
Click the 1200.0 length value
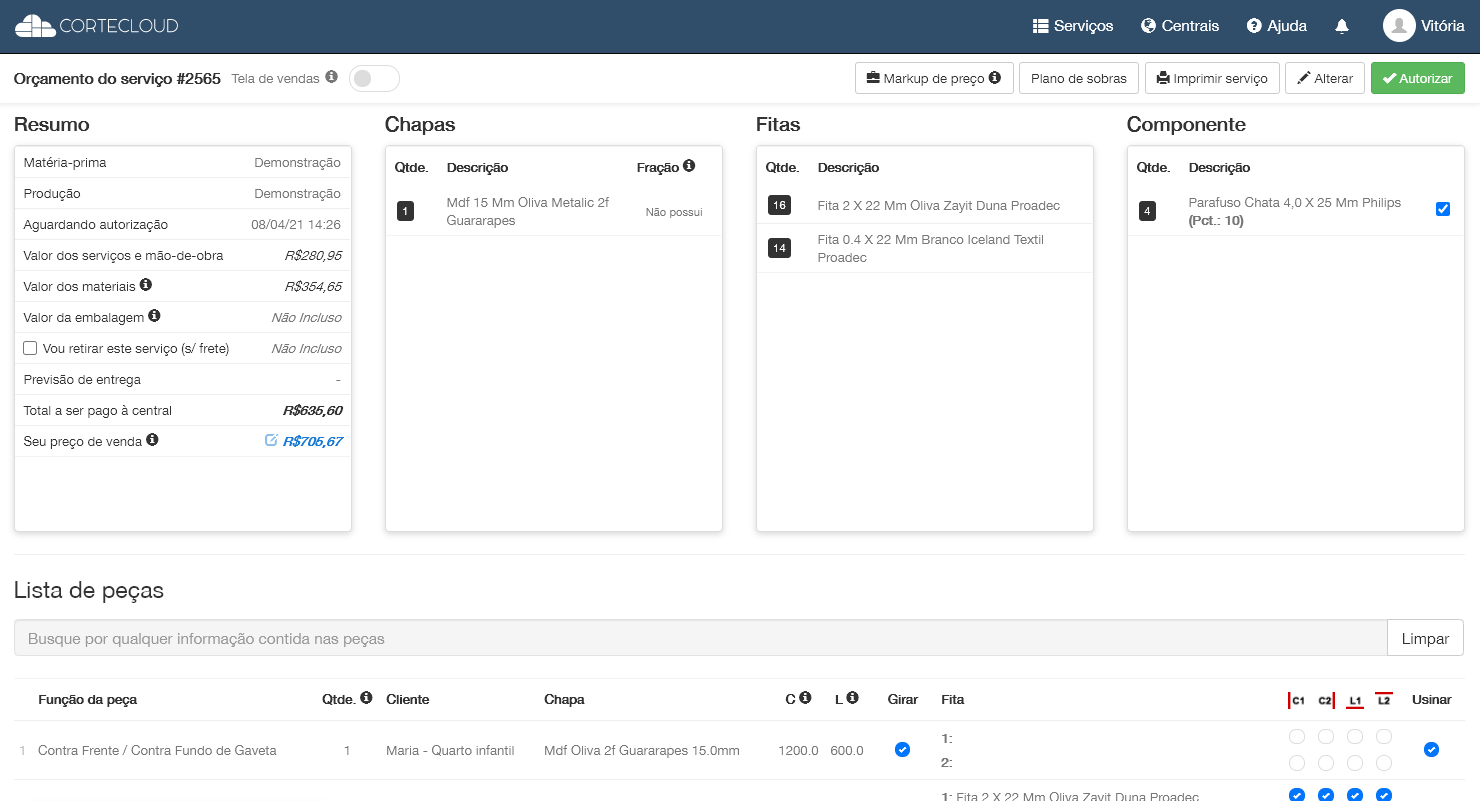click(x=798, y=750)
